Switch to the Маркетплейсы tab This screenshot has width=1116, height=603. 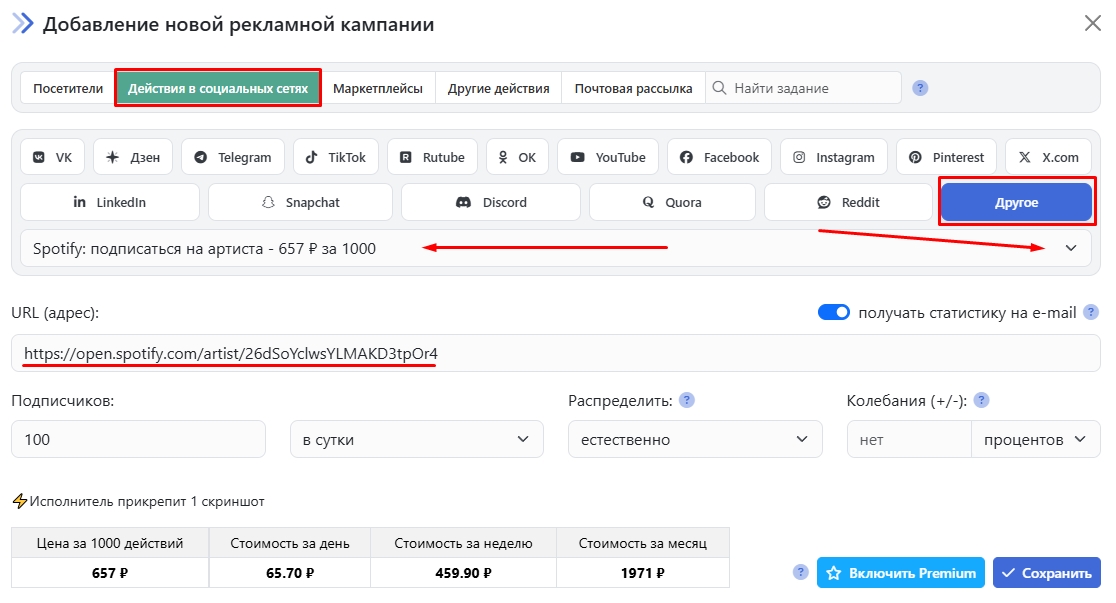coord(378,88)
